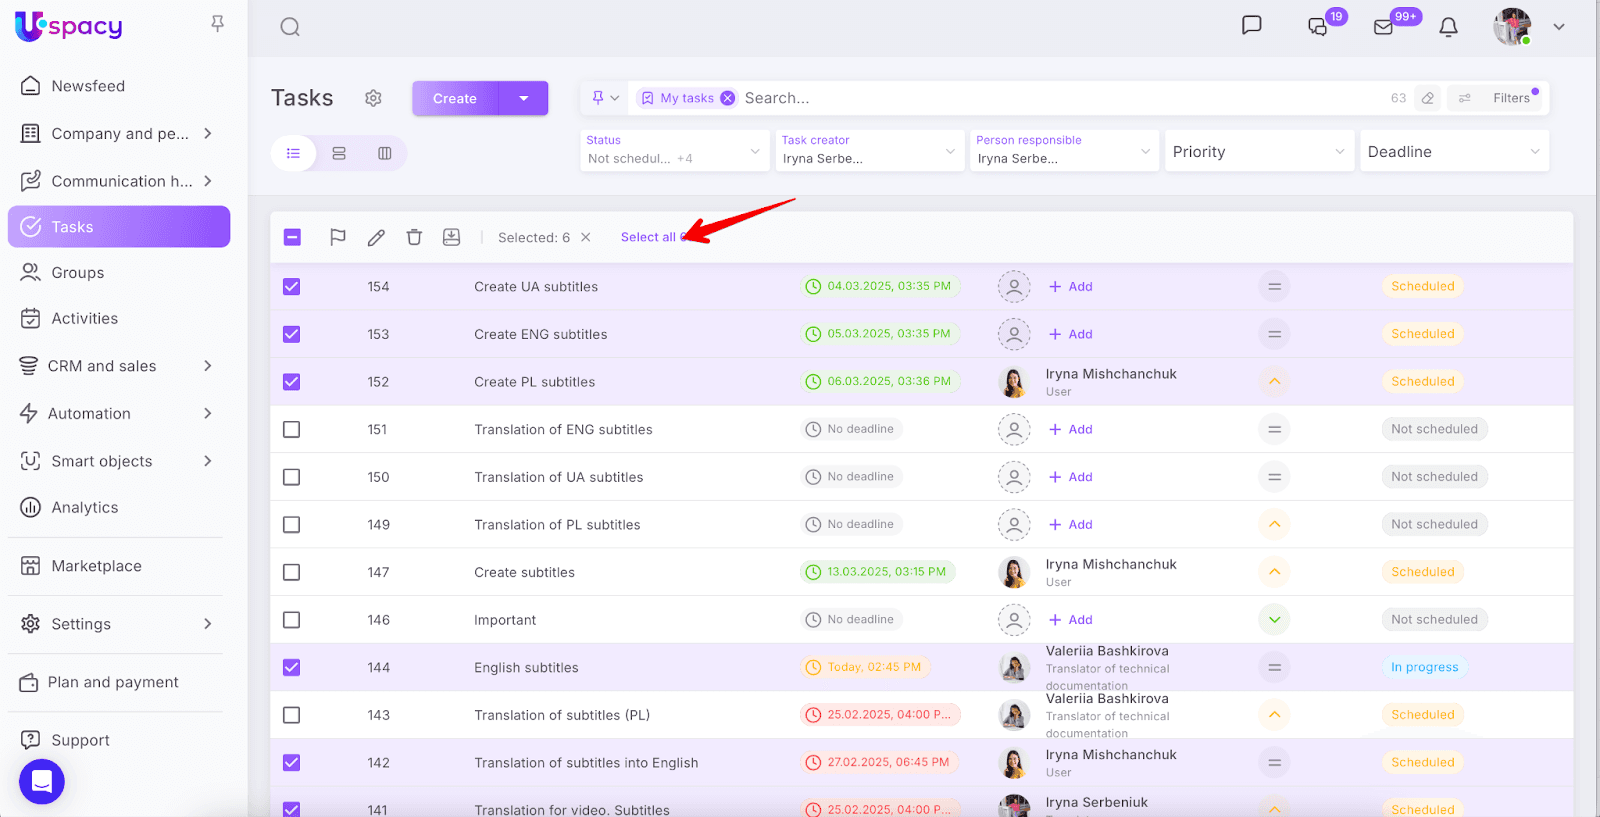Image resolution: width=1600 pixels, height=817 pixels.
Task: Open the notifications bell icon
Action: [x=1448, y=27]
